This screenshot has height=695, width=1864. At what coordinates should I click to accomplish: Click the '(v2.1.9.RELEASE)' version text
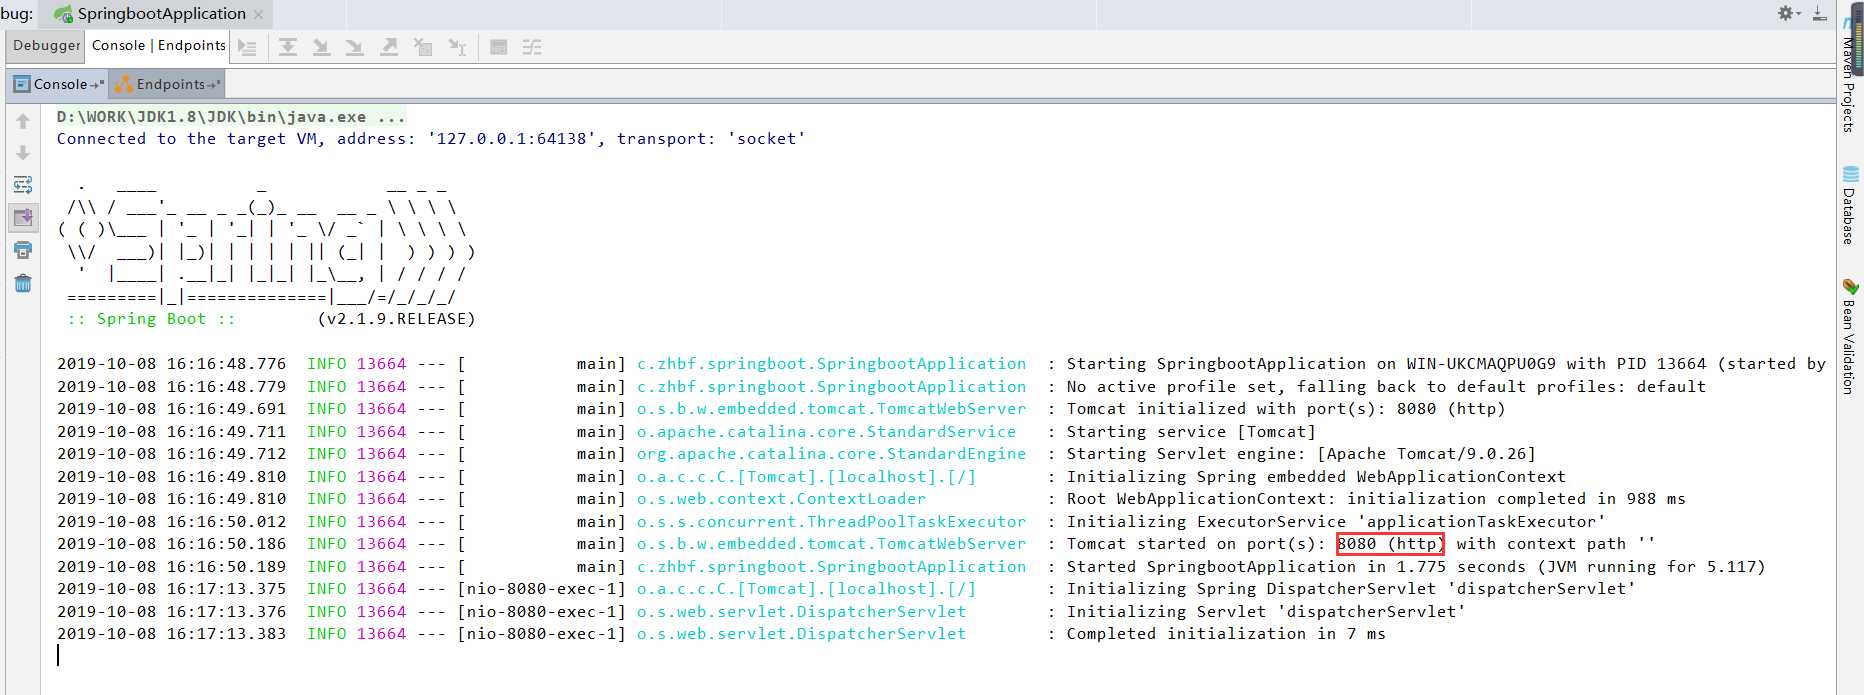point(396,319)
